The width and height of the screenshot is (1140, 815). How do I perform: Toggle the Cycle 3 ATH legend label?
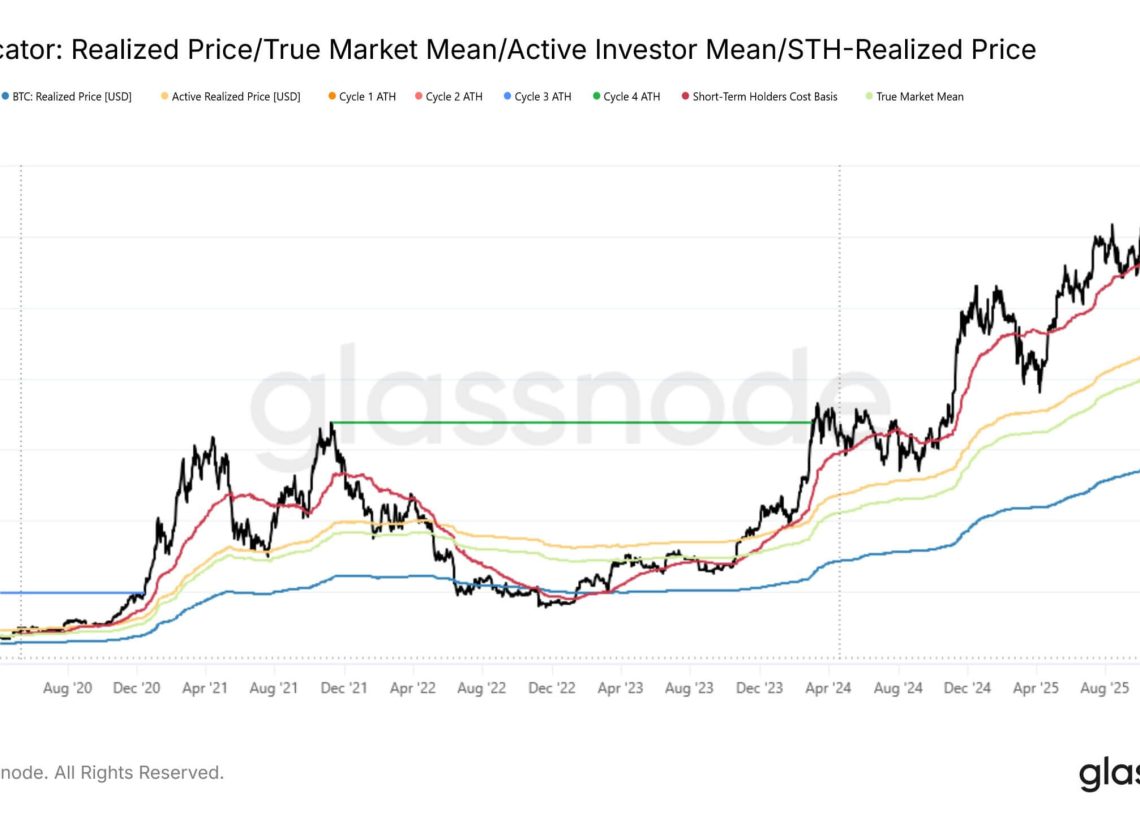click(543, 97)
